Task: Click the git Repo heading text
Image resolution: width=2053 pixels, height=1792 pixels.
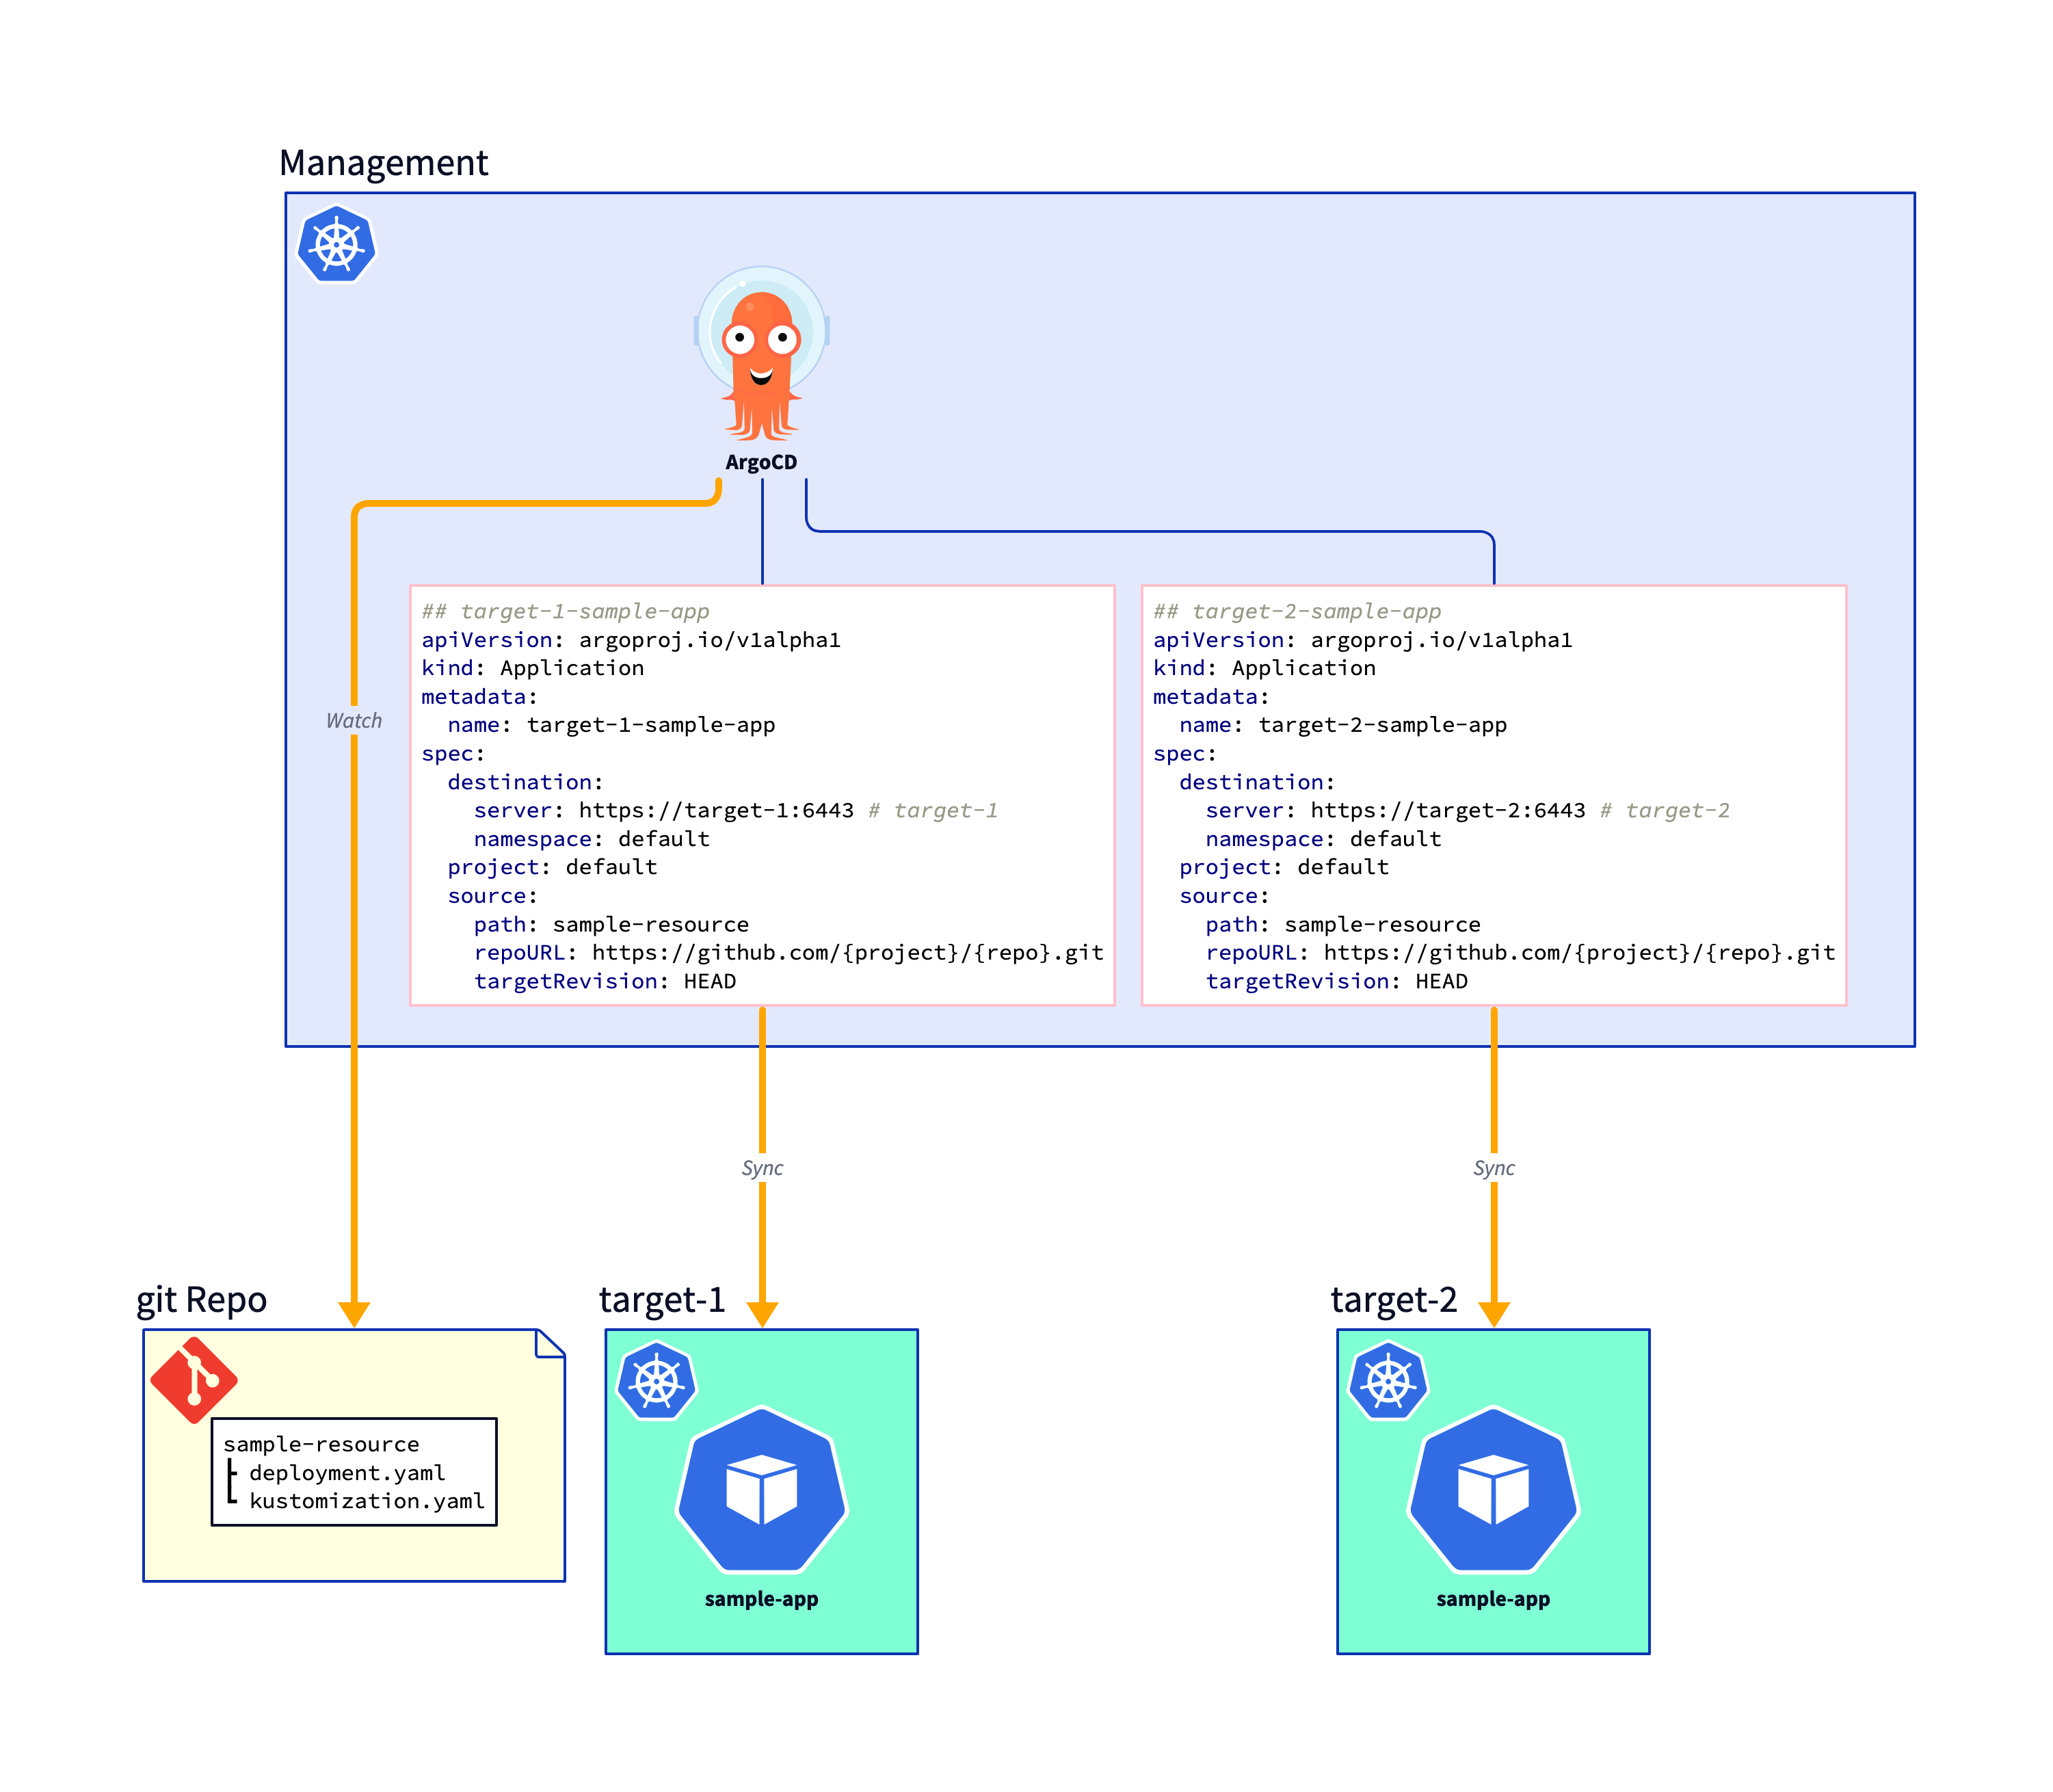Action: pyautogui.click(x=201, y=1299)
